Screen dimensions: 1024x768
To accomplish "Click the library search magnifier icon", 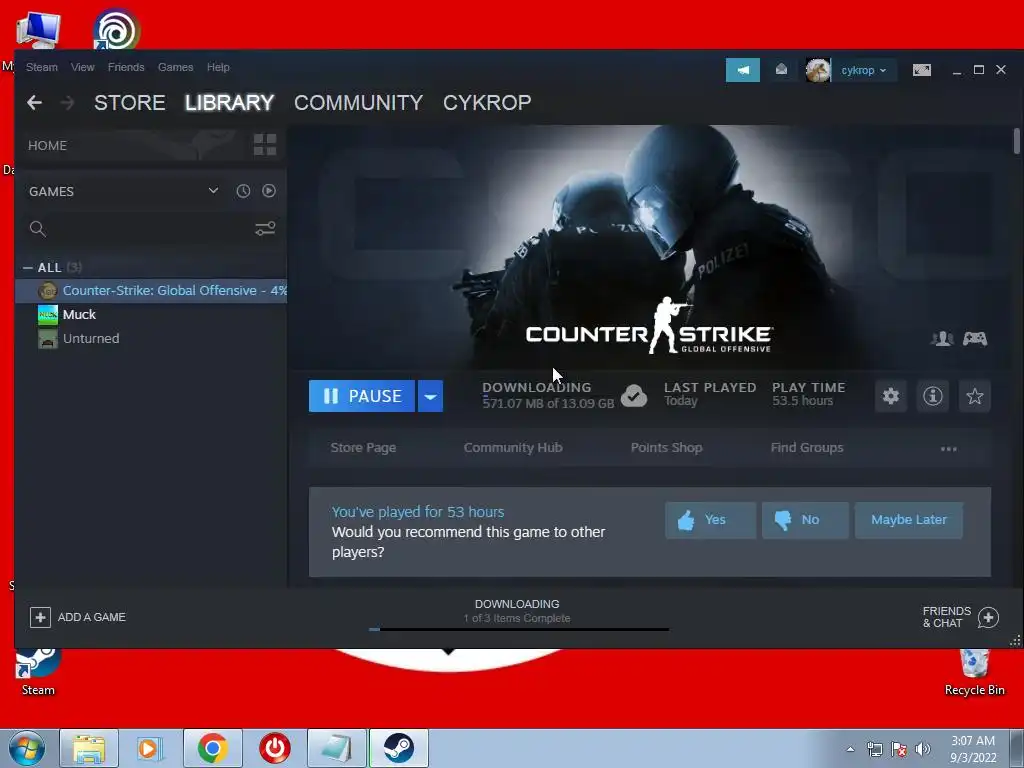I will [x=38, y=229].
